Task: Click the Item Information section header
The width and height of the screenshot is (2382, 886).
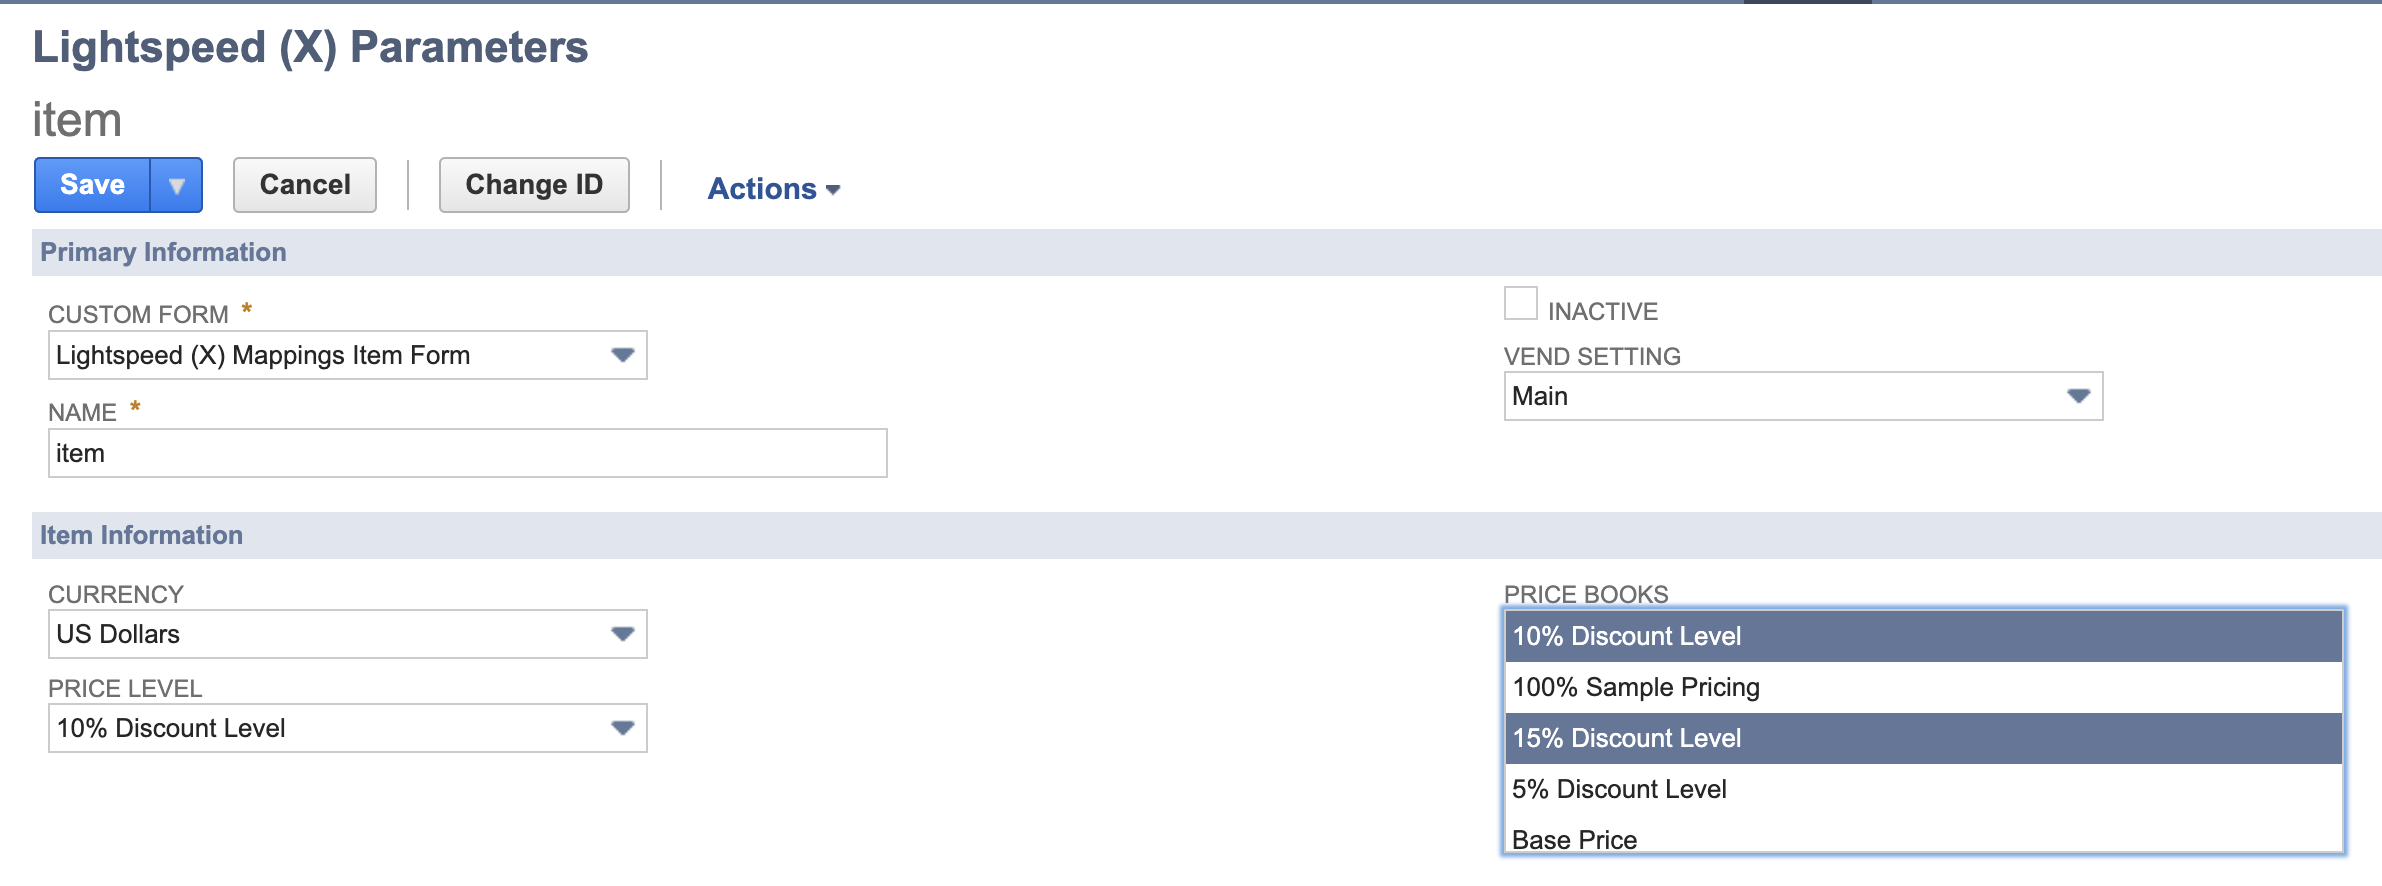Action: click(141, 535)
